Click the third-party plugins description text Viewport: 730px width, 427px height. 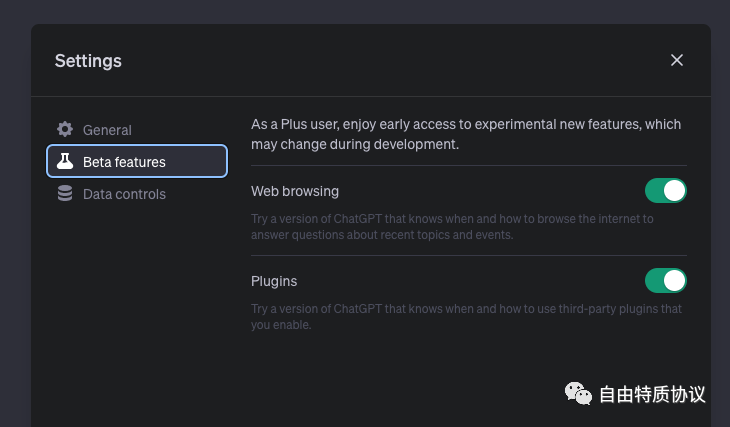click(x=466, y=316)
